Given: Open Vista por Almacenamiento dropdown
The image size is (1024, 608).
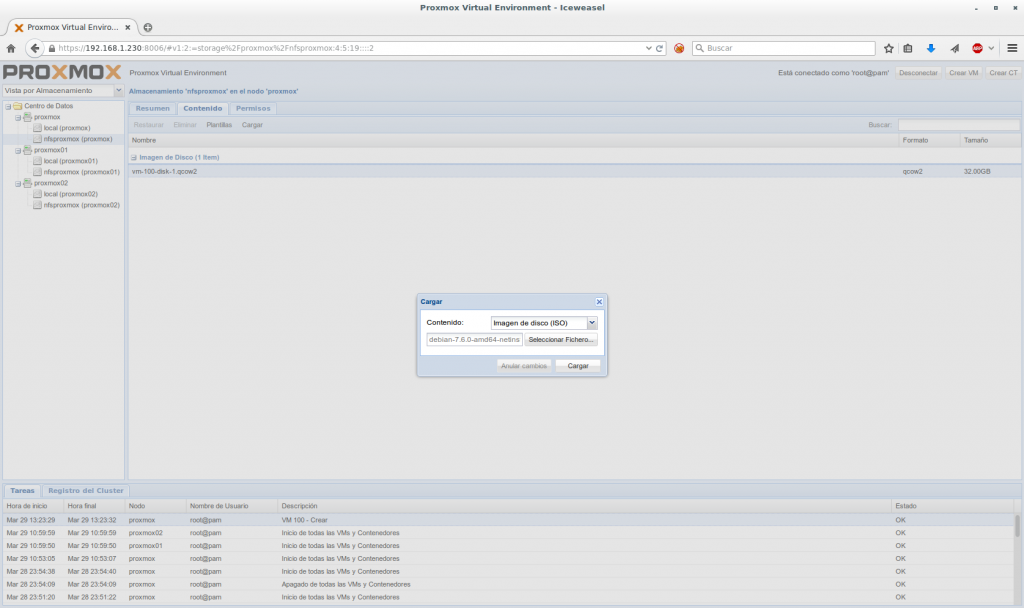Looking at the screenshot, I should (118, 90).
